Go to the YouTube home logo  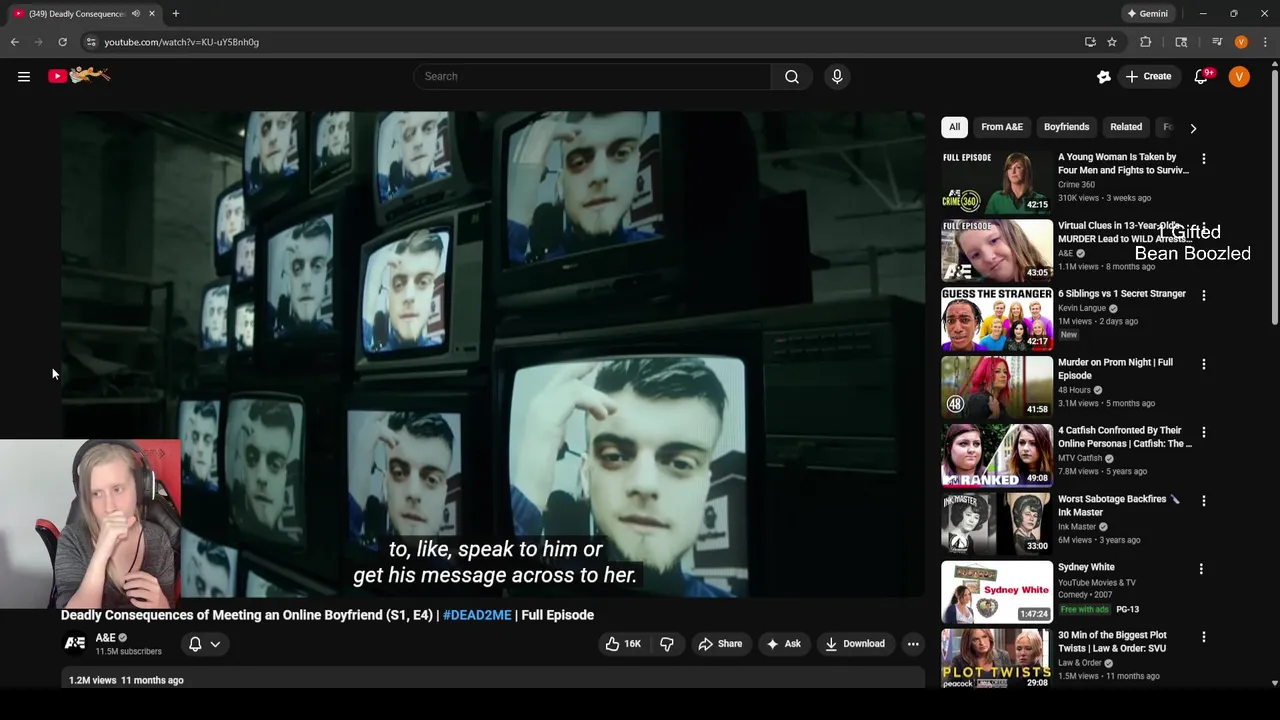[x=79, y=76]
